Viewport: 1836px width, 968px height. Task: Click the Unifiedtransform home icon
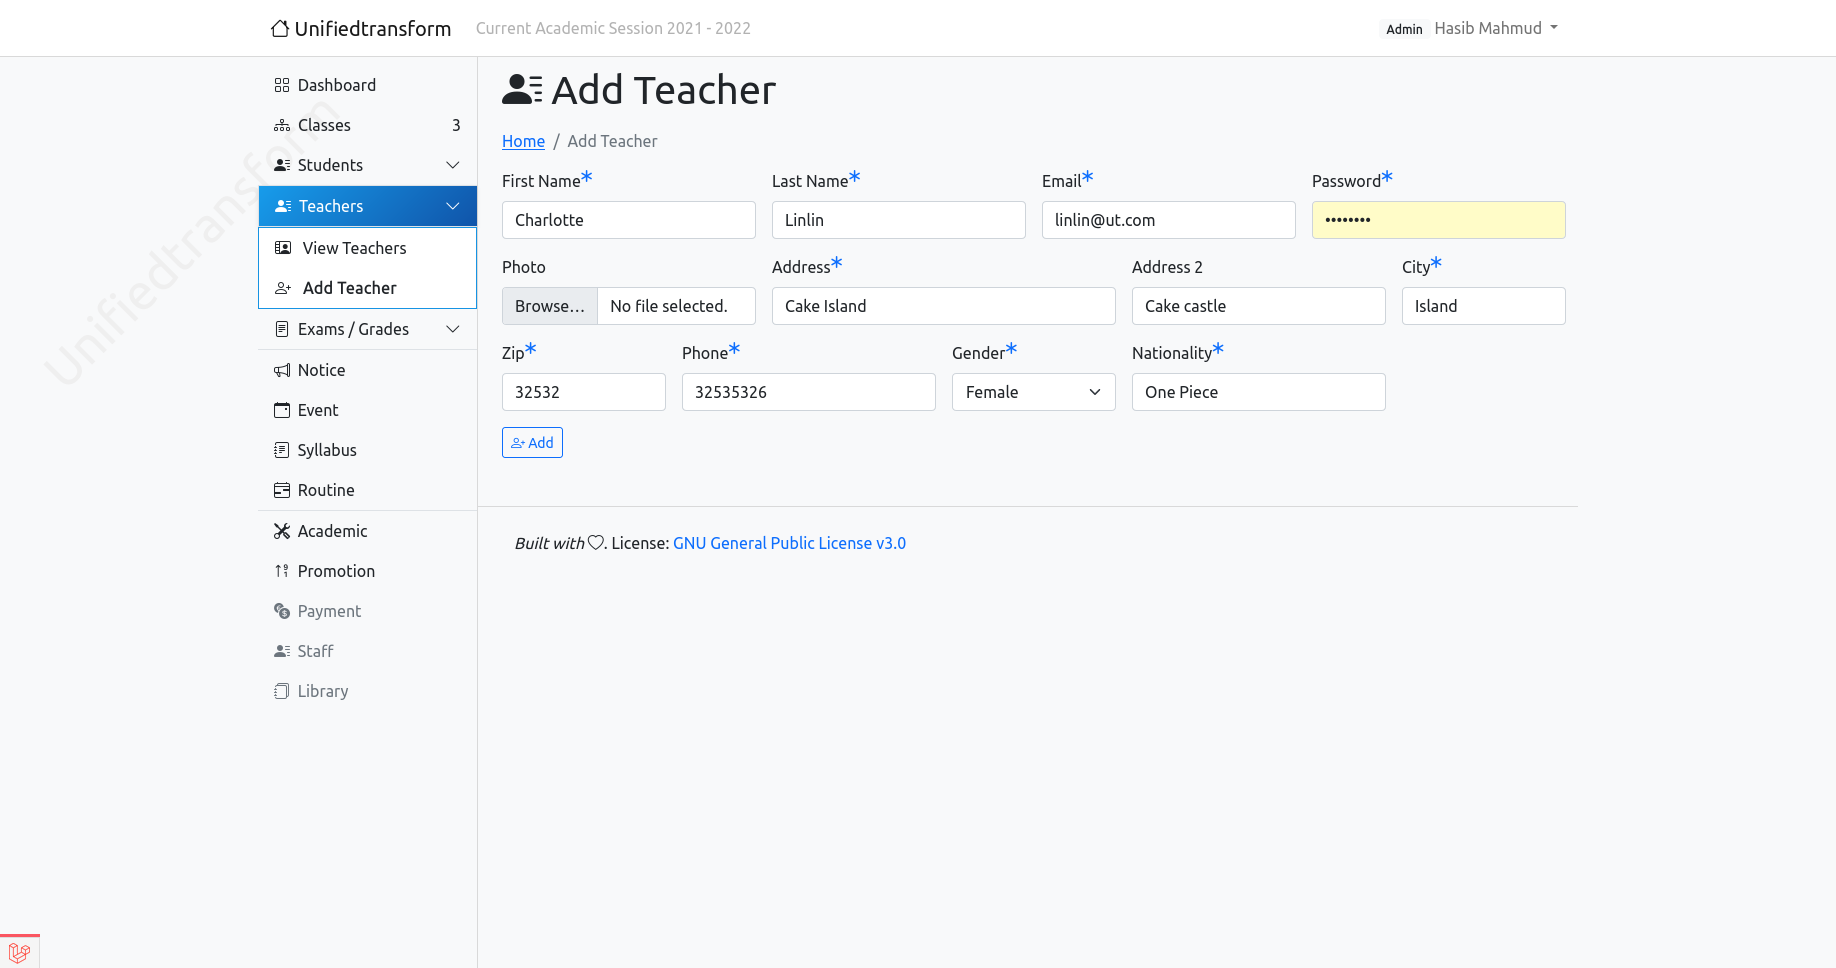click(x=280, y=28)
